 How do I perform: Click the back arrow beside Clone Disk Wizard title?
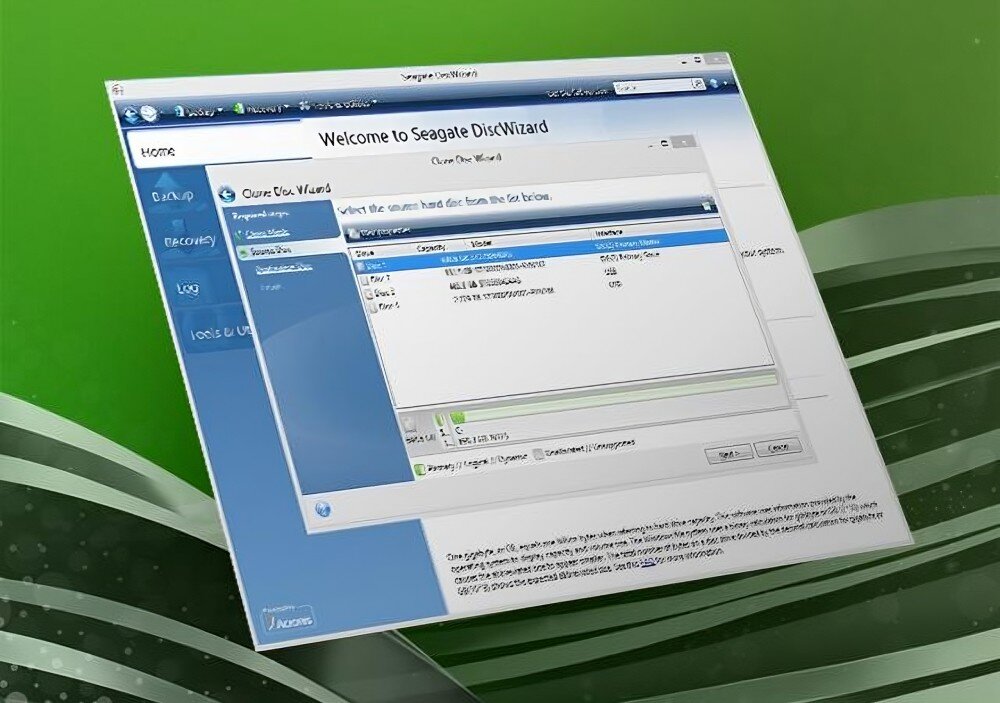pyautogui.click(x=225, y=193)
